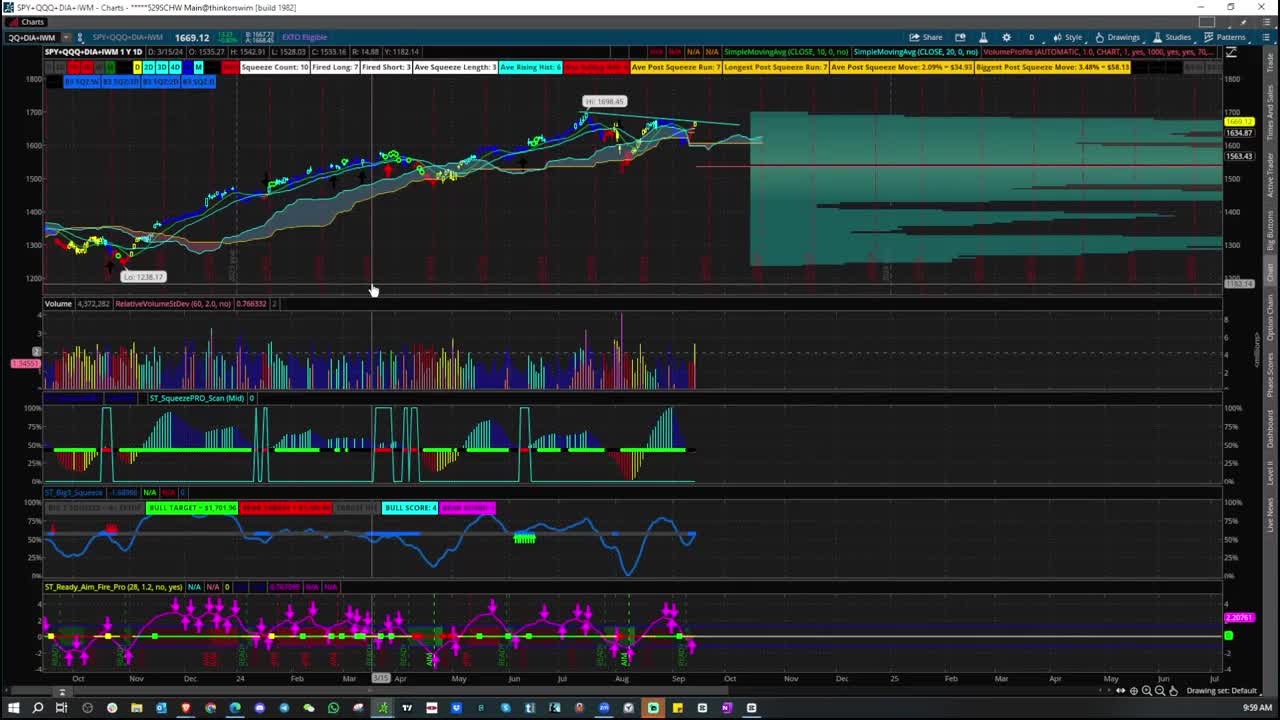Click the crosshair pan icon below chart

click(x=1134, y=691)
